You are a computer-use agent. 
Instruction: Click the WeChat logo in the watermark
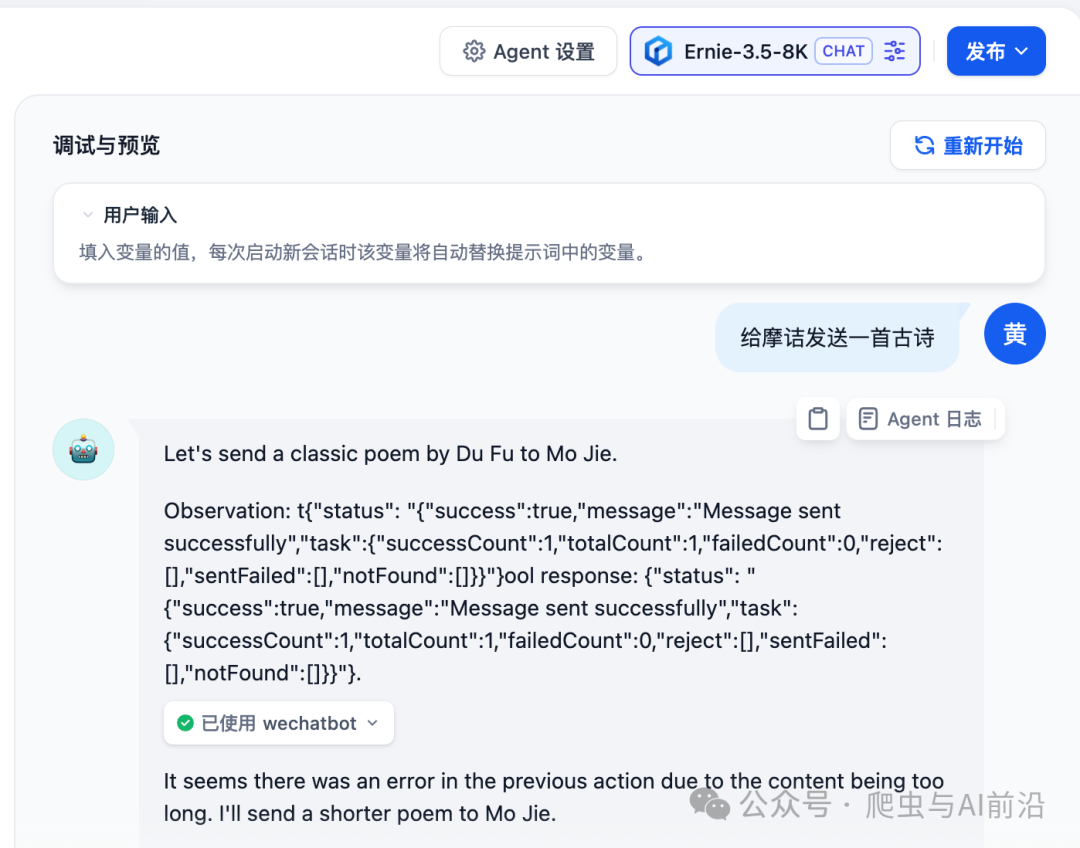pos(710,803)
